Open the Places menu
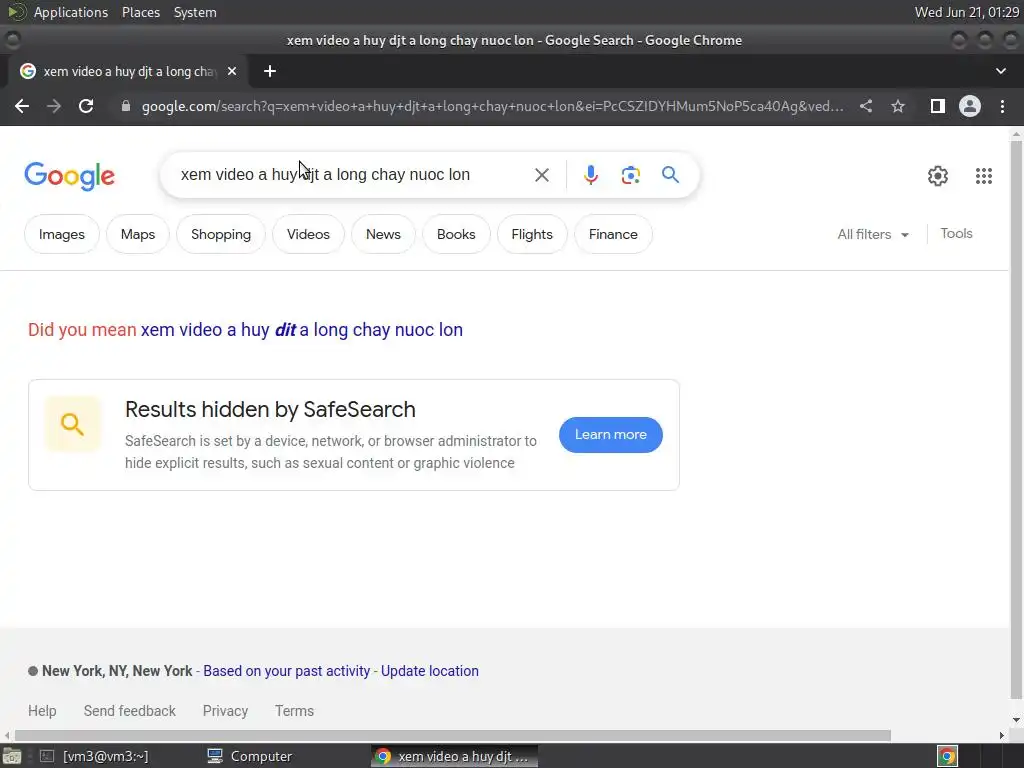 (141, 12)
